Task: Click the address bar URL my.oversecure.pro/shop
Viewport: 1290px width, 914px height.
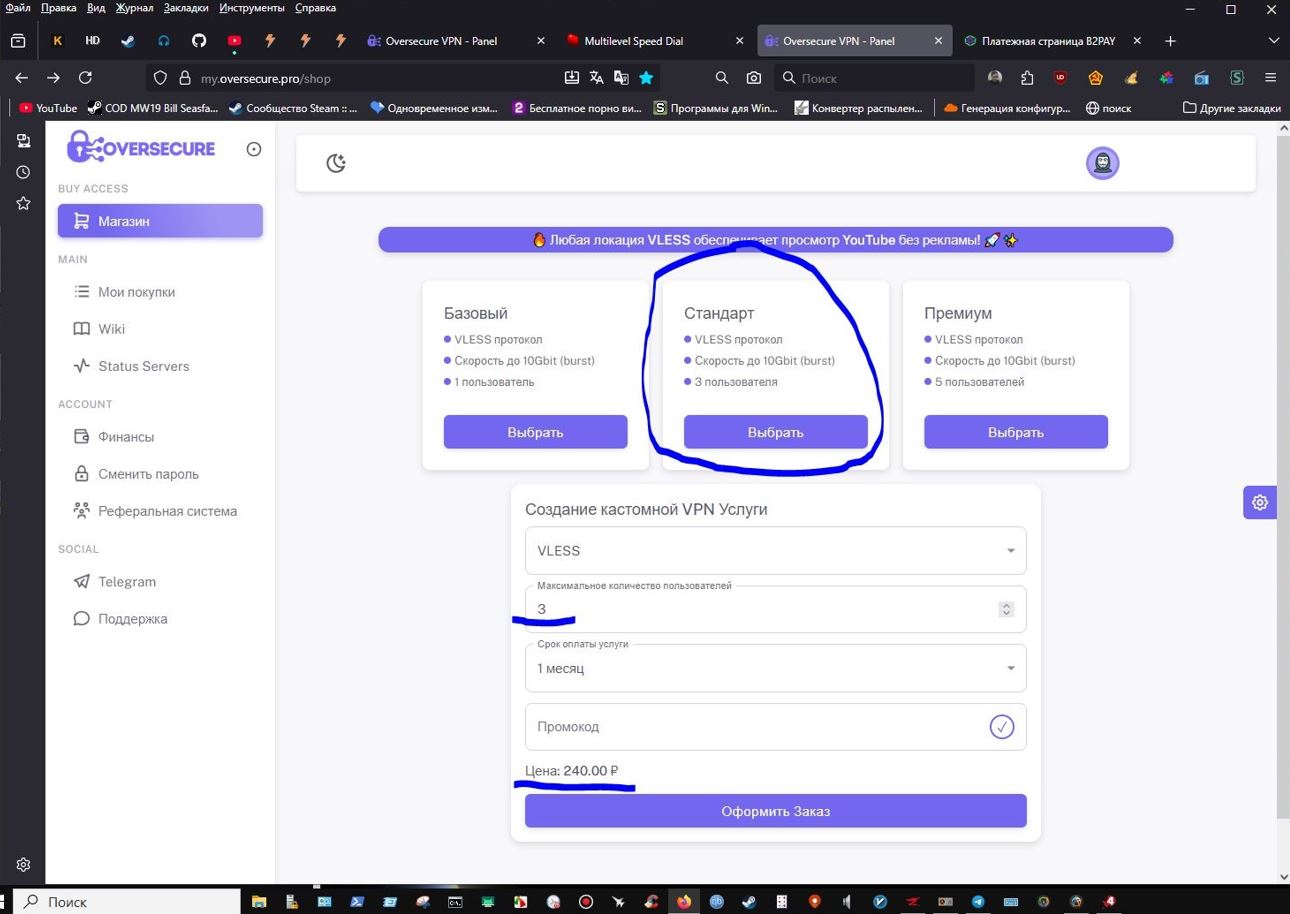Action: click(266, 78)
